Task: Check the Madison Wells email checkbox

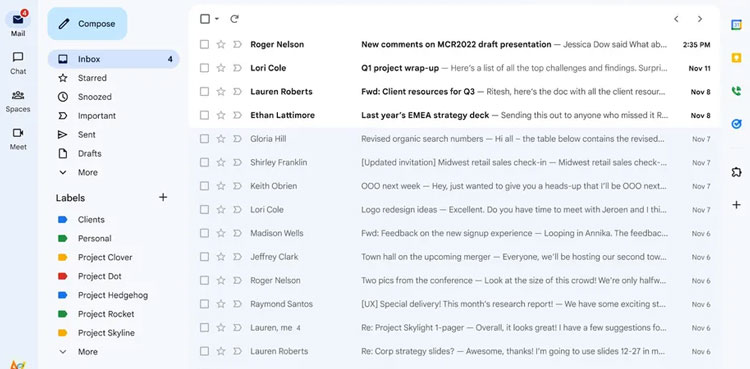Action: point(204,233)
